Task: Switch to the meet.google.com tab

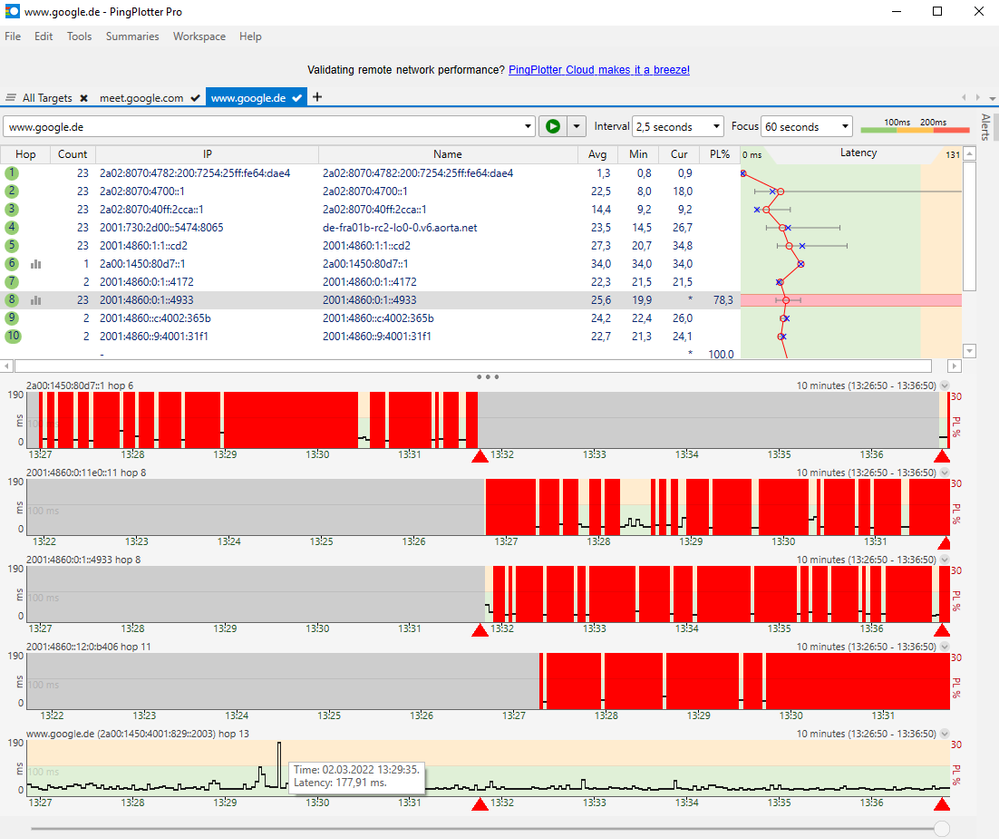Action: [141, 97]
